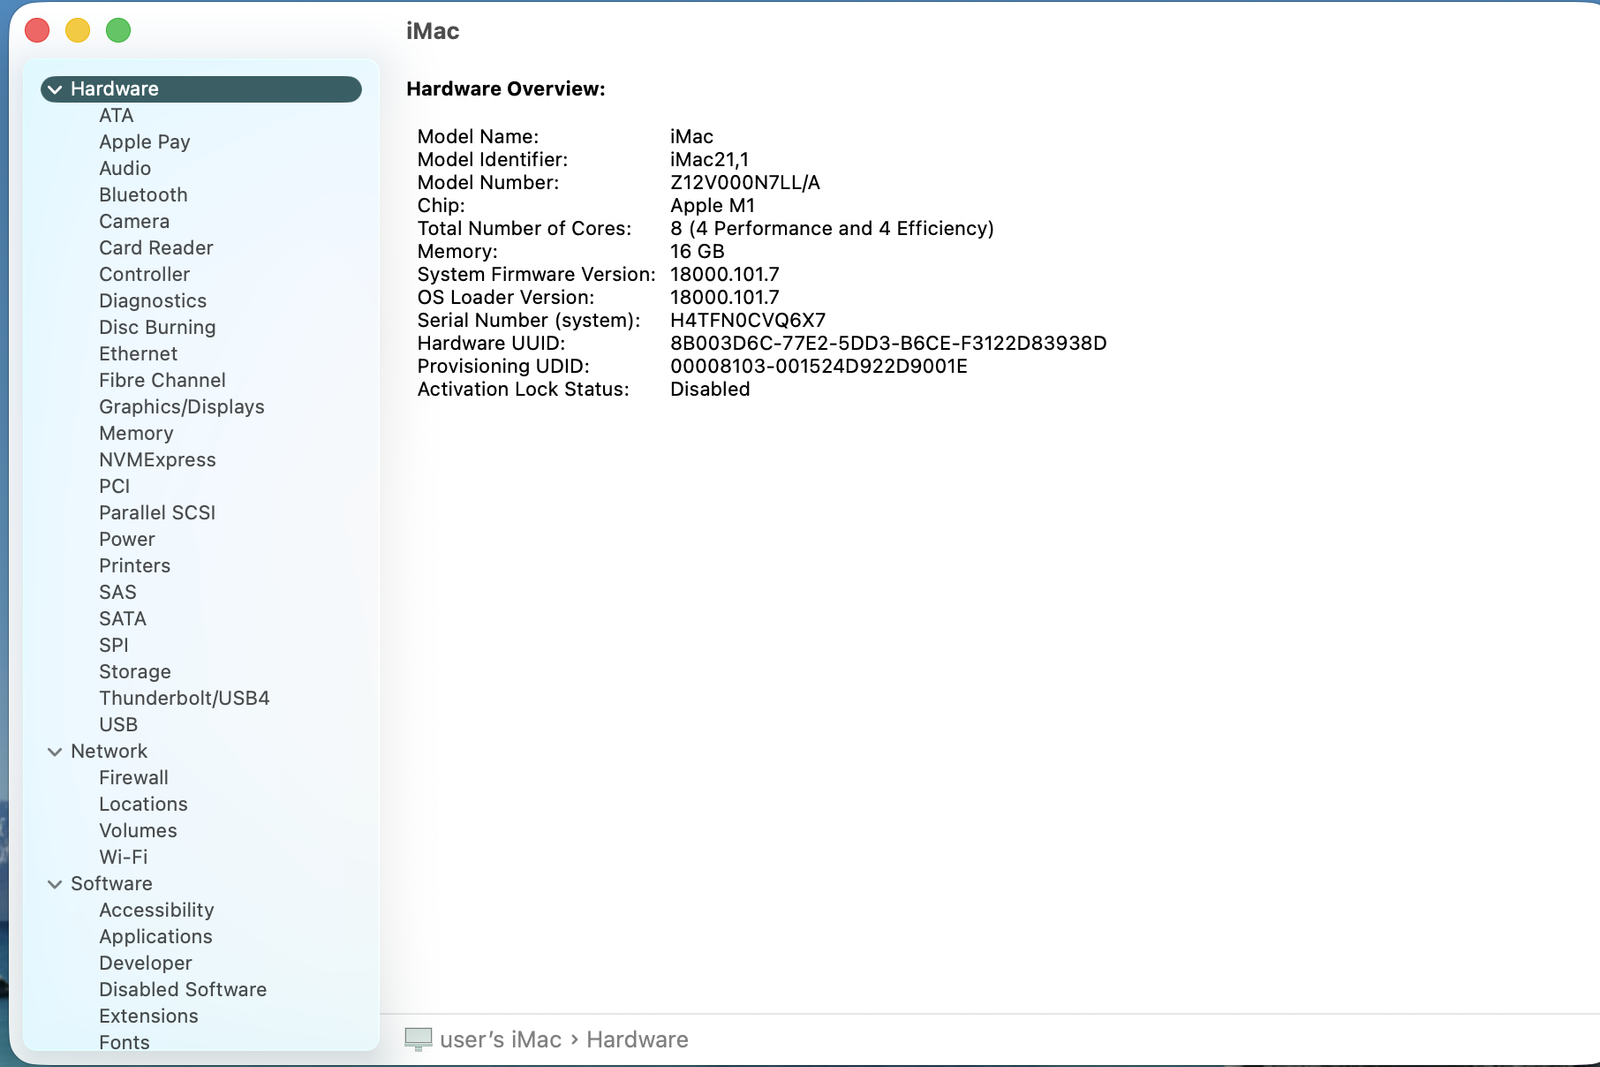Open Graphics/Displays hardware info

click(x=181, y=407)
